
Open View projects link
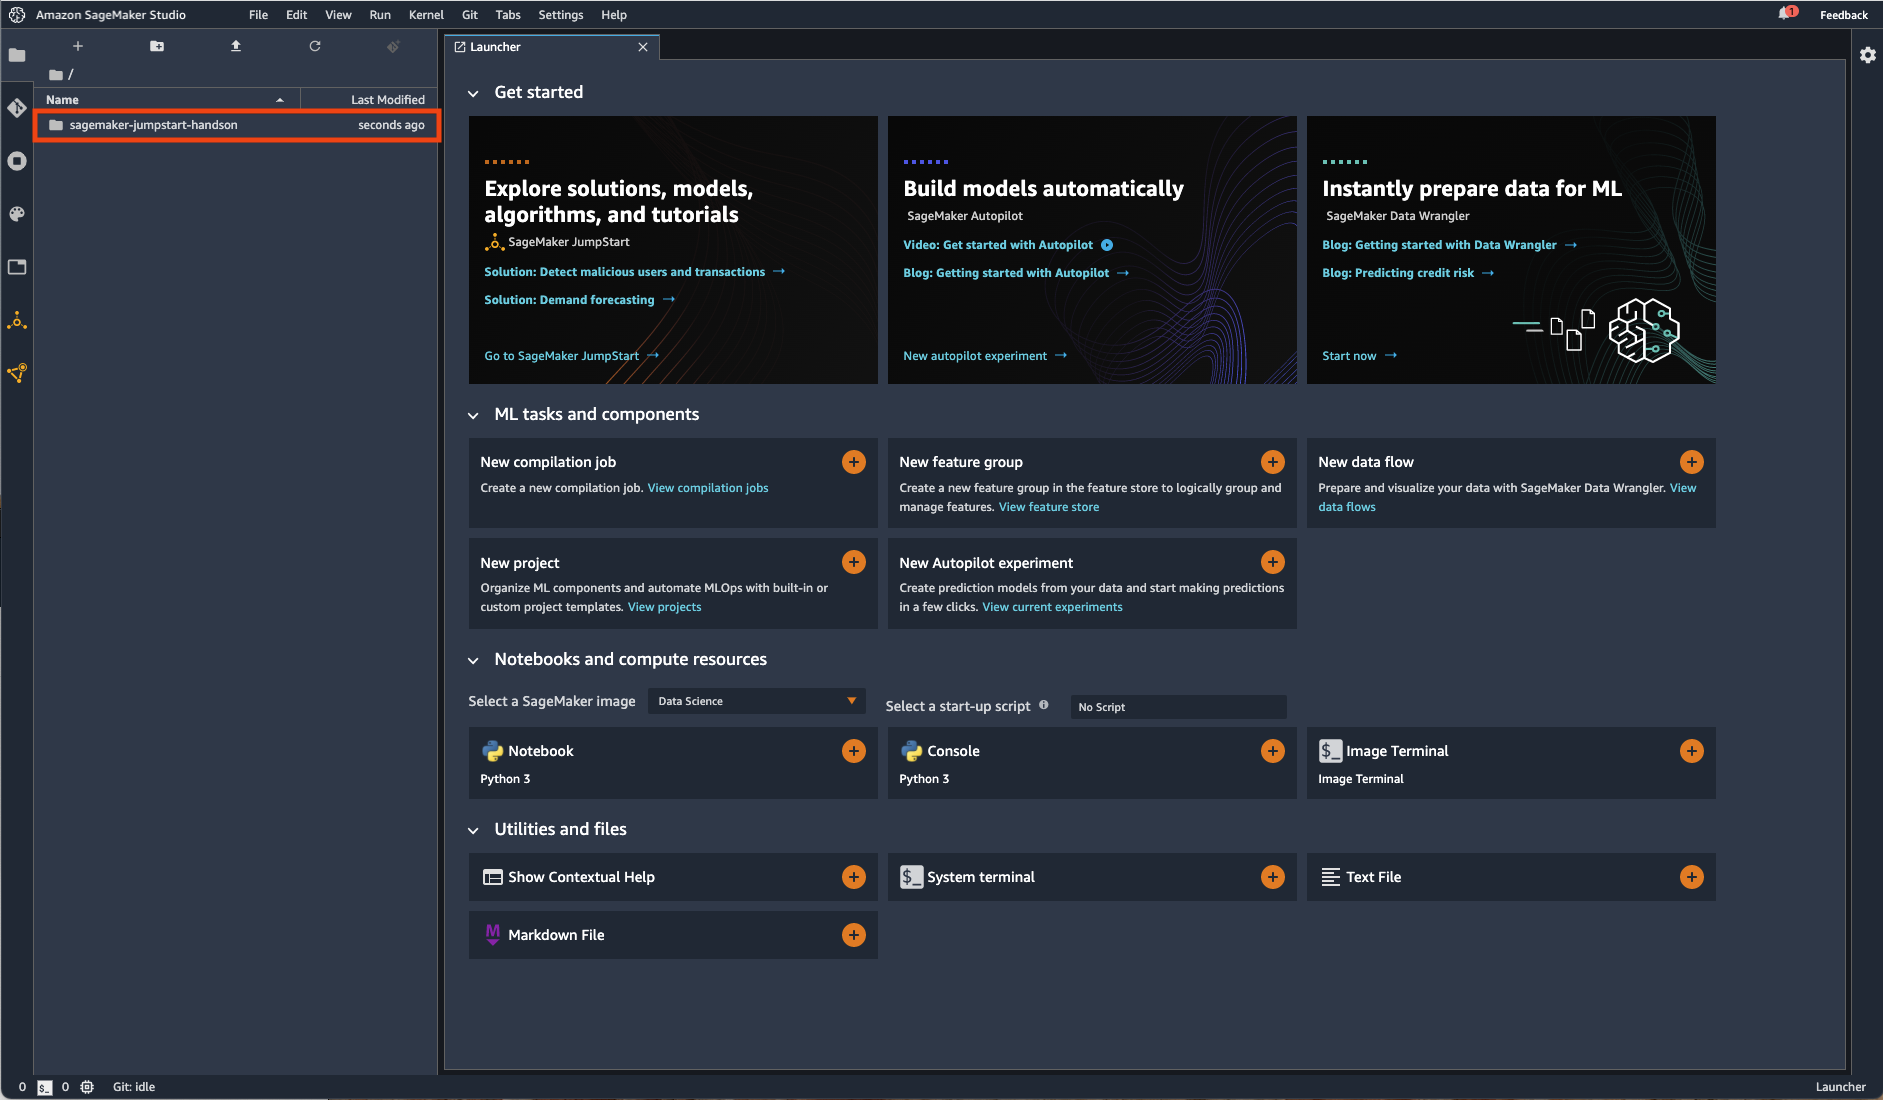[664, 607]
